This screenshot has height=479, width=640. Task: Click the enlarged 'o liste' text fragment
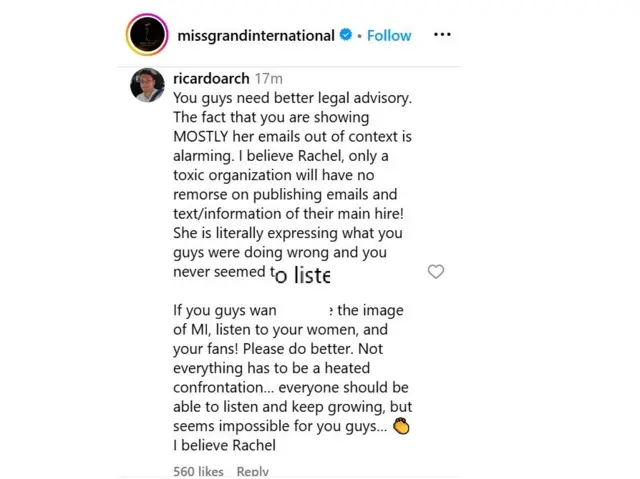coord(302,275)
